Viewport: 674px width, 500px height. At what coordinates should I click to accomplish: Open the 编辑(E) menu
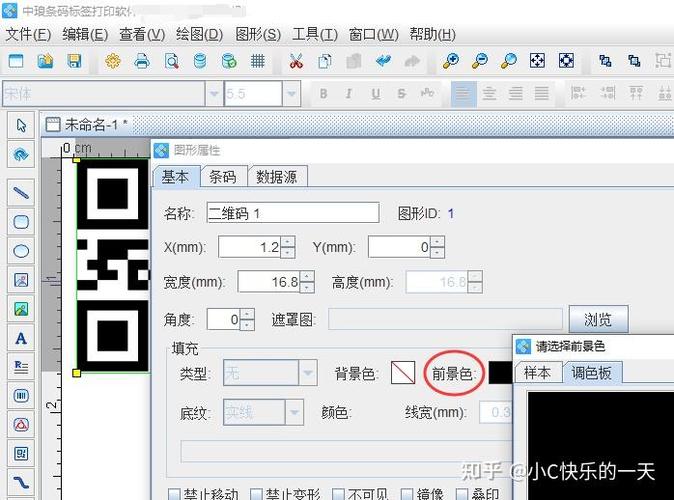(85, 34)
